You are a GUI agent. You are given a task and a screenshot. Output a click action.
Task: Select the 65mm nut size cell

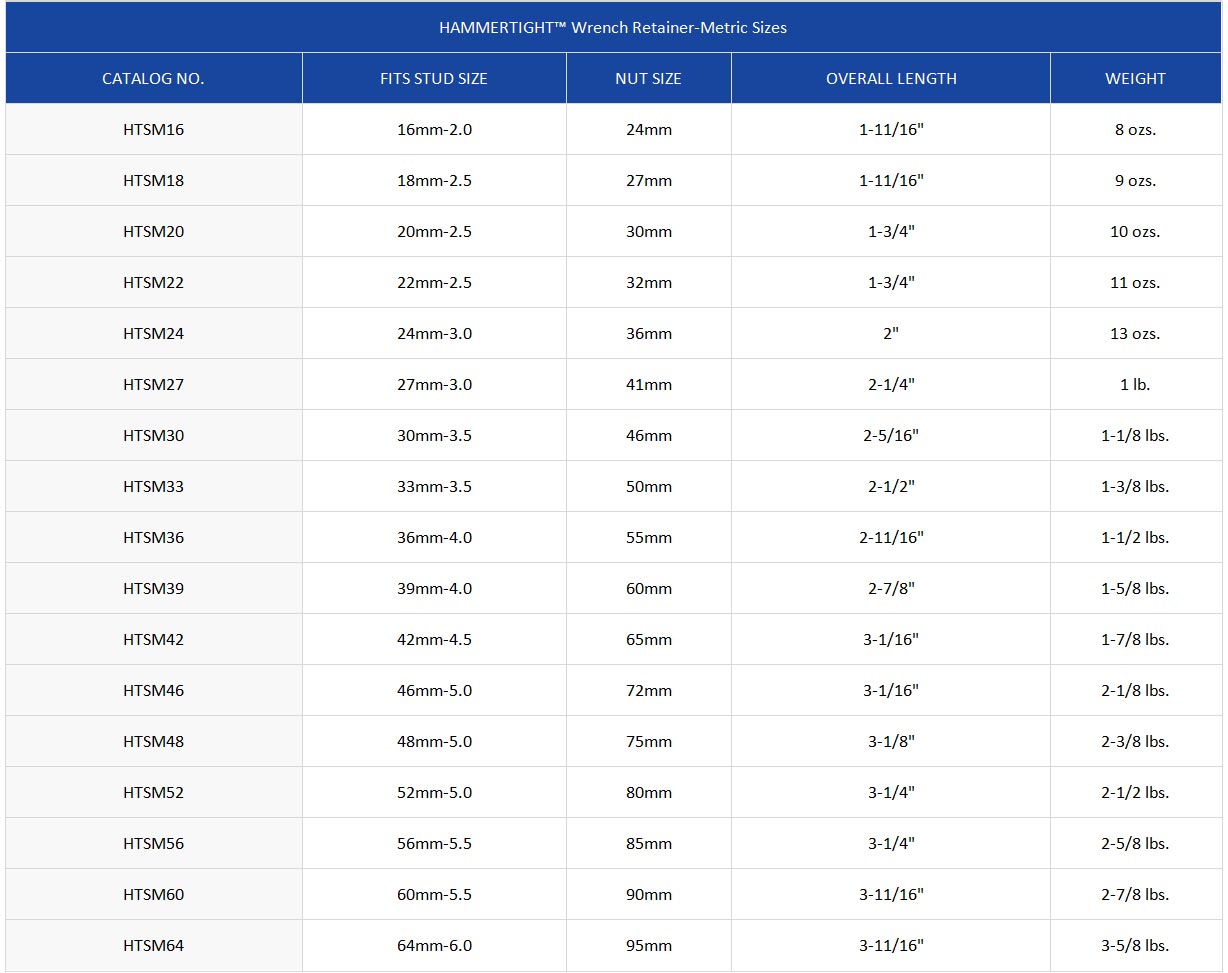pos(649,640)
